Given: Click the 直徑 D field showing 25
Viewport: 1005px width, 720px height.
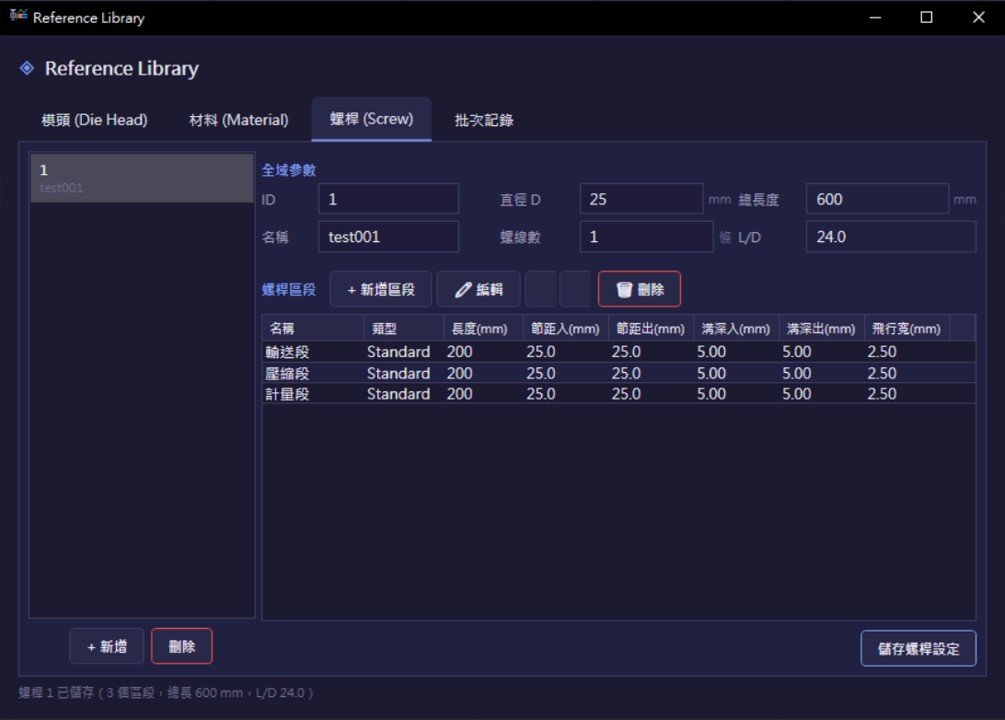Looking at the screenshot, I should [641, 199].
